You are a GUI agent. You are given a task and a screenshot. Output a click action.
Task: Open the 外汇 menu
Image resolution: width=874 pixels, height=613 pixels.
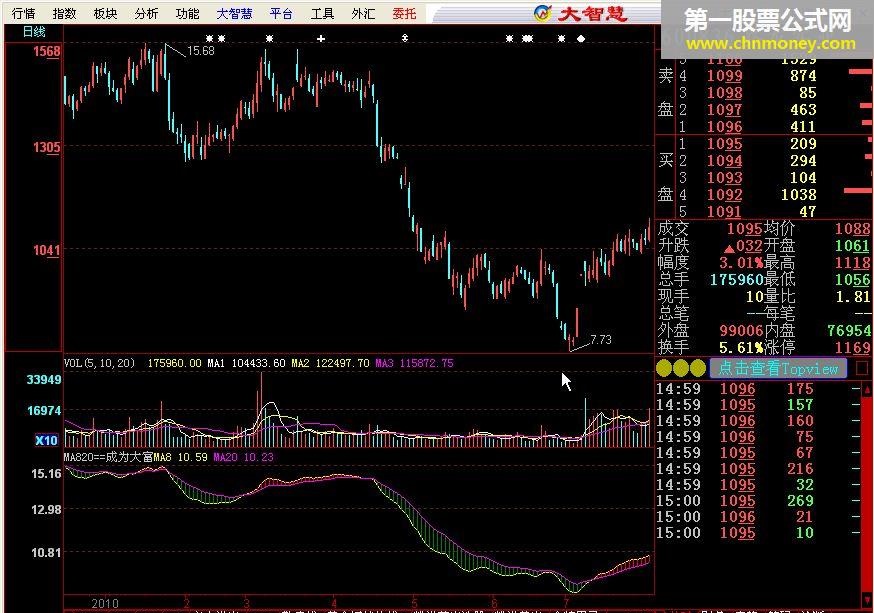363,13
